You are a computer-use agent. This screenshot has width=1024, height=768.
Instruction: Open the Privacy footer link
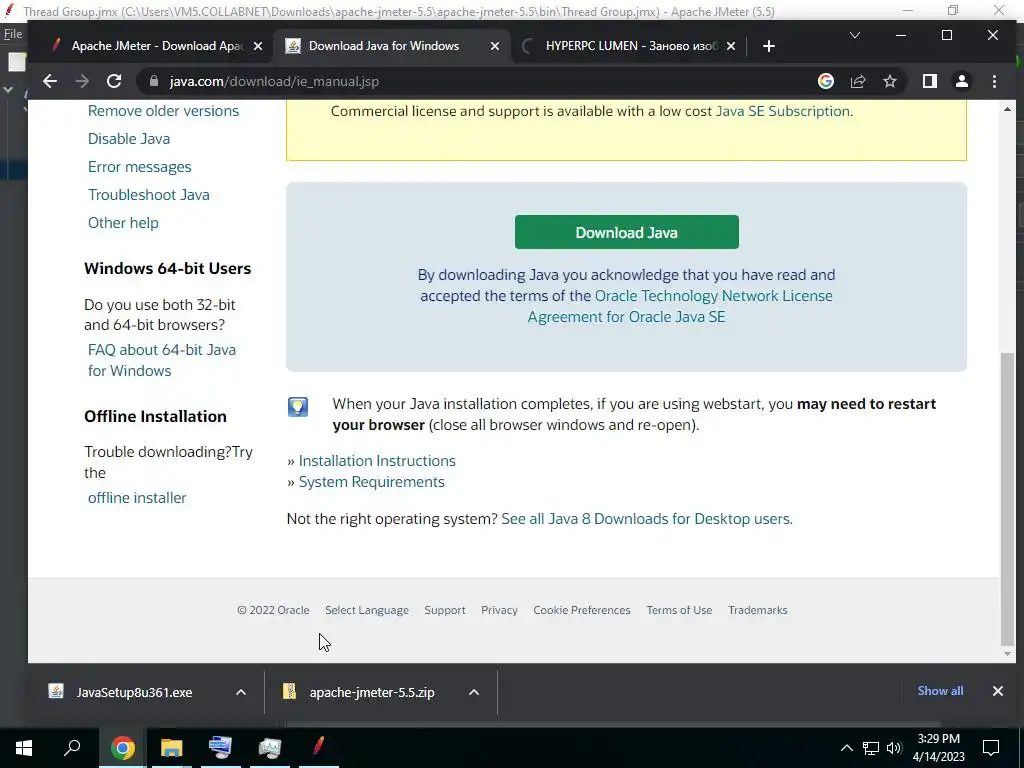click(499, 610)
